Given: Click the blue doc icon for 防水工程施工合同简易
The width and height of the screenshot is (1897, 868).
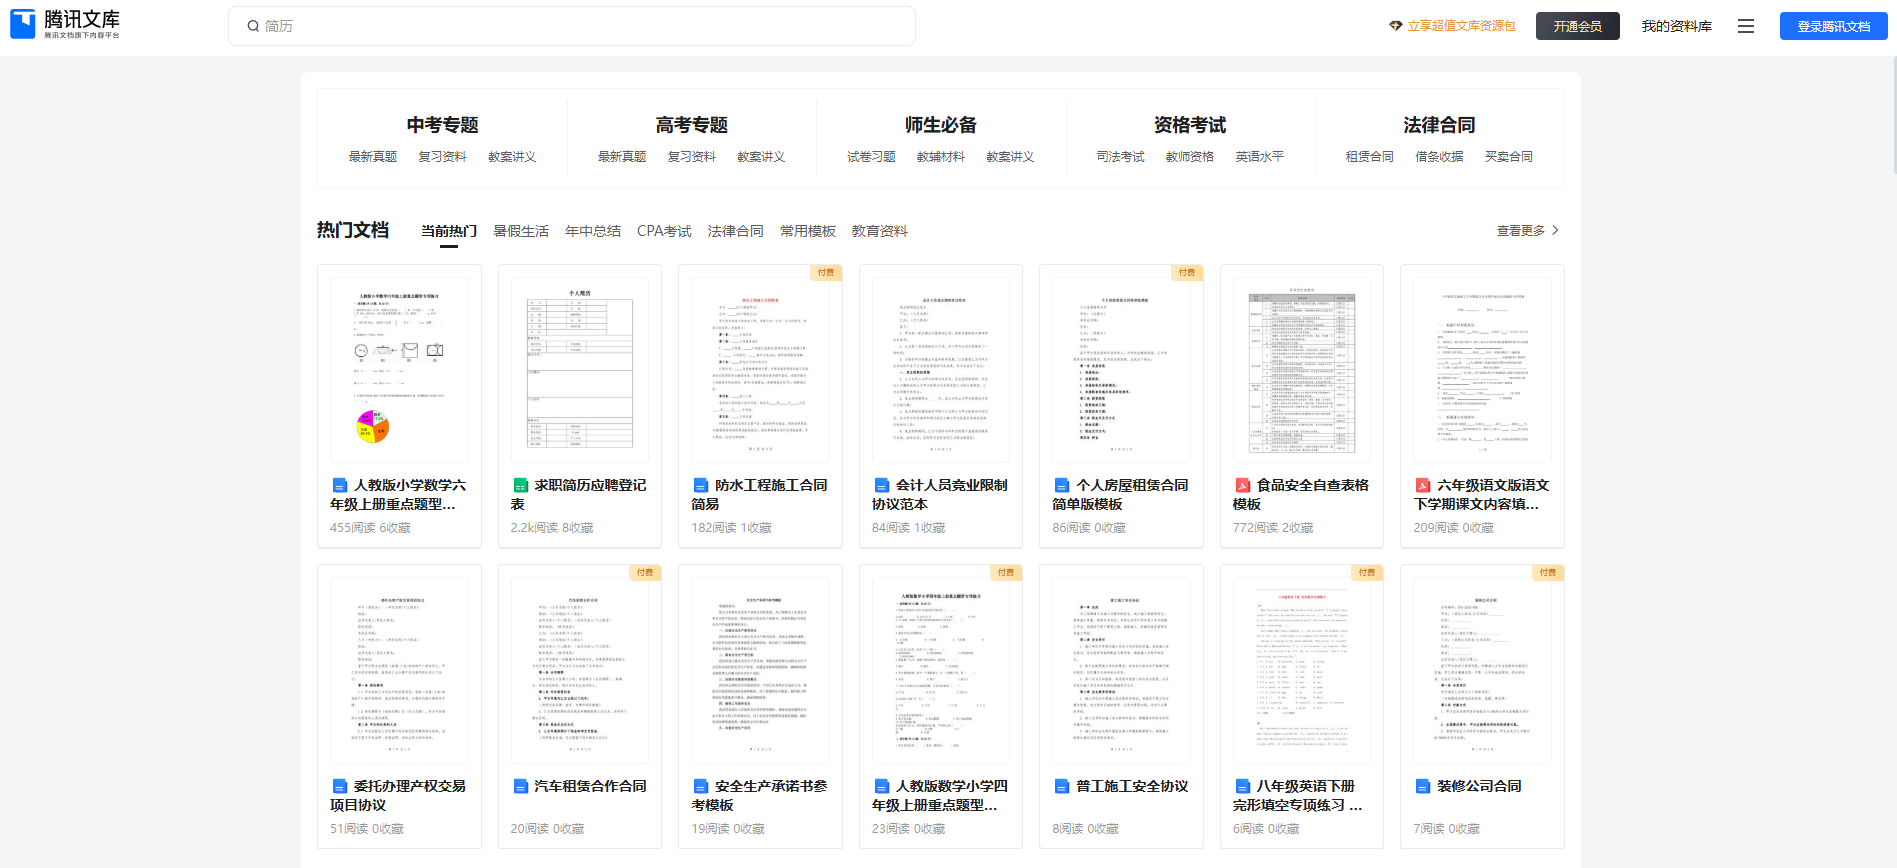Looking at the screenshot, I should click(701, 485).
